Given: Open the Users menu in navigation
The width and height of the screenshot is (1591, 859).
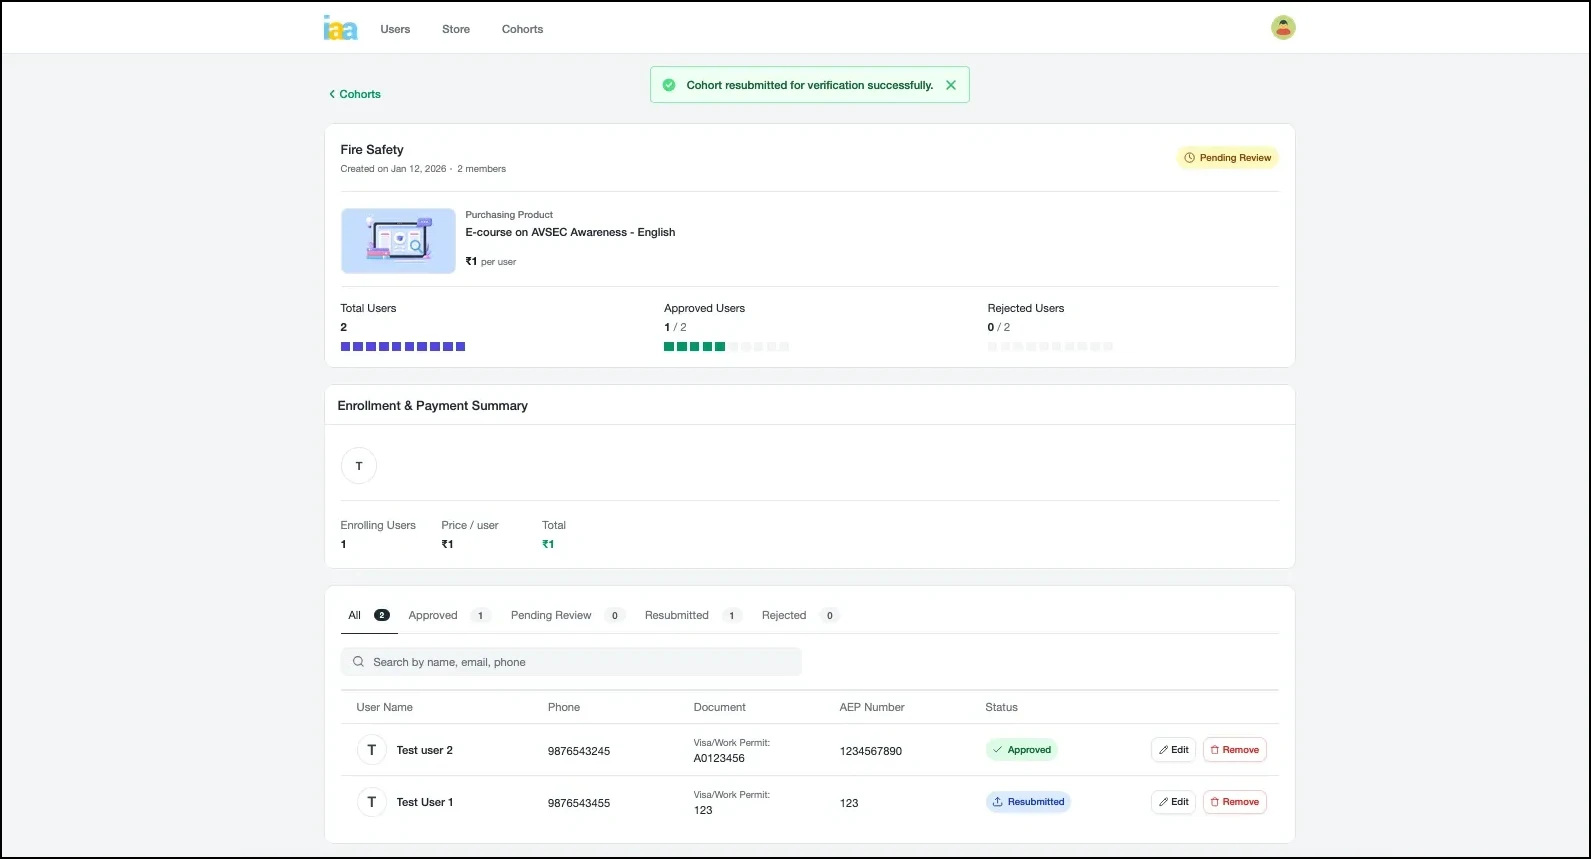Looking at the screenshot, I should (395, 29).
